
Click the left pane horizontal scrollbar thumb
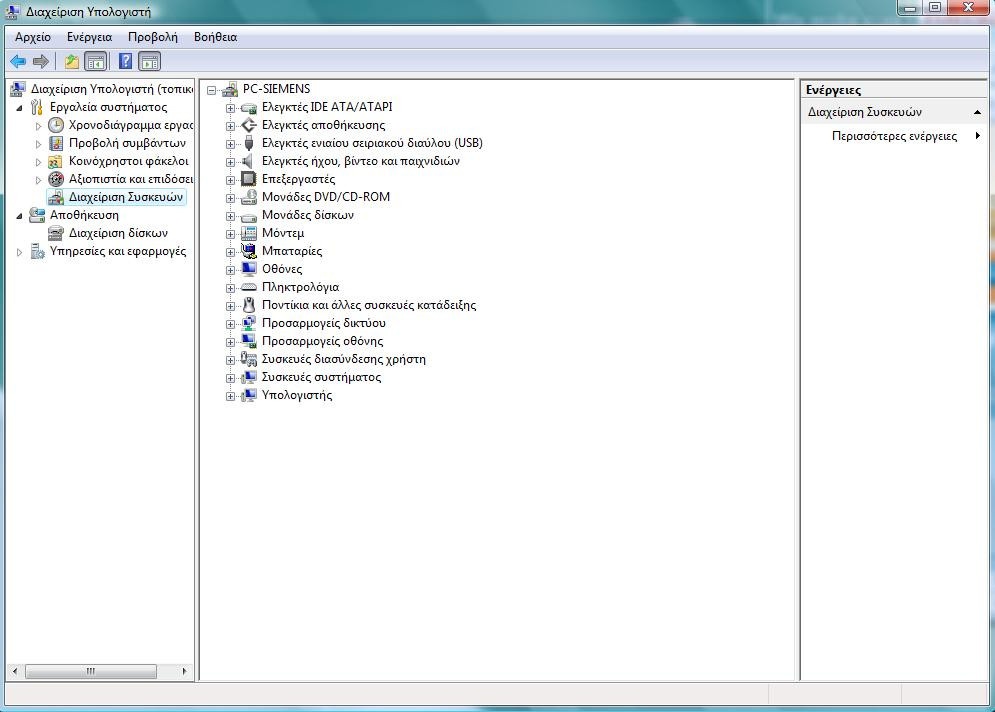[90, 671]
